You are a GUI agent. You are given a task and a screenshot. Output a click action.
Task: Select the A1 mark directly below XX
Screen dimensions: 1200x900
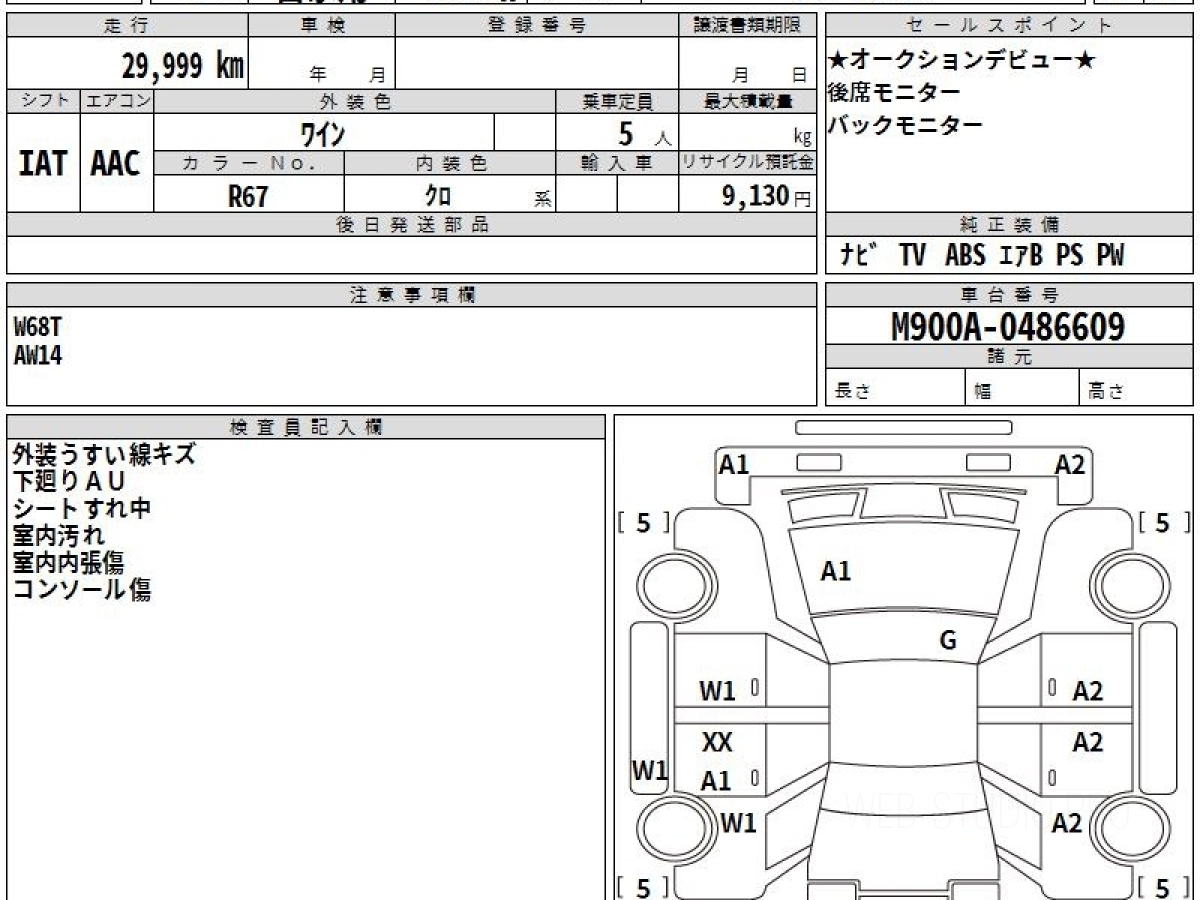(716, 781)
